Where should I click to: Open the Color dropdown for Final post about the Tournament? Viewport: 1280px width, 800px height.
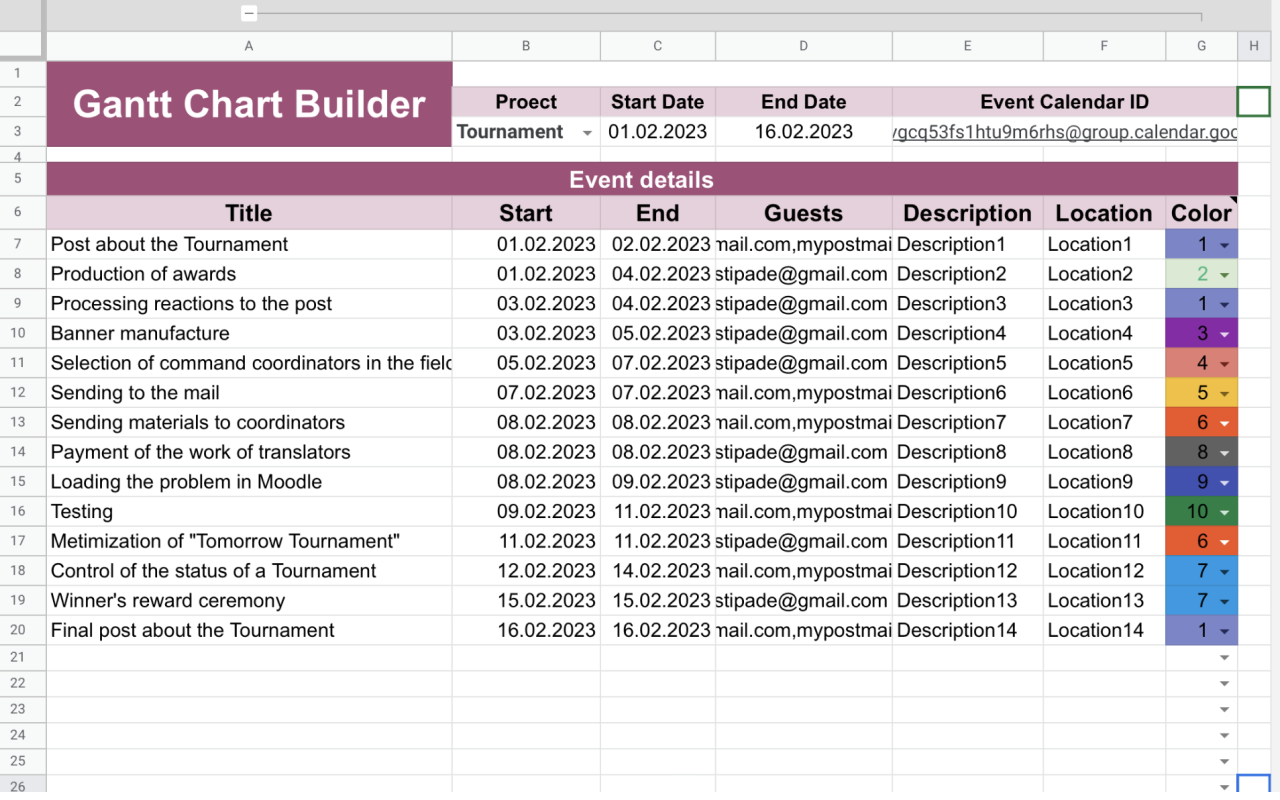(x=1224, y=630)
